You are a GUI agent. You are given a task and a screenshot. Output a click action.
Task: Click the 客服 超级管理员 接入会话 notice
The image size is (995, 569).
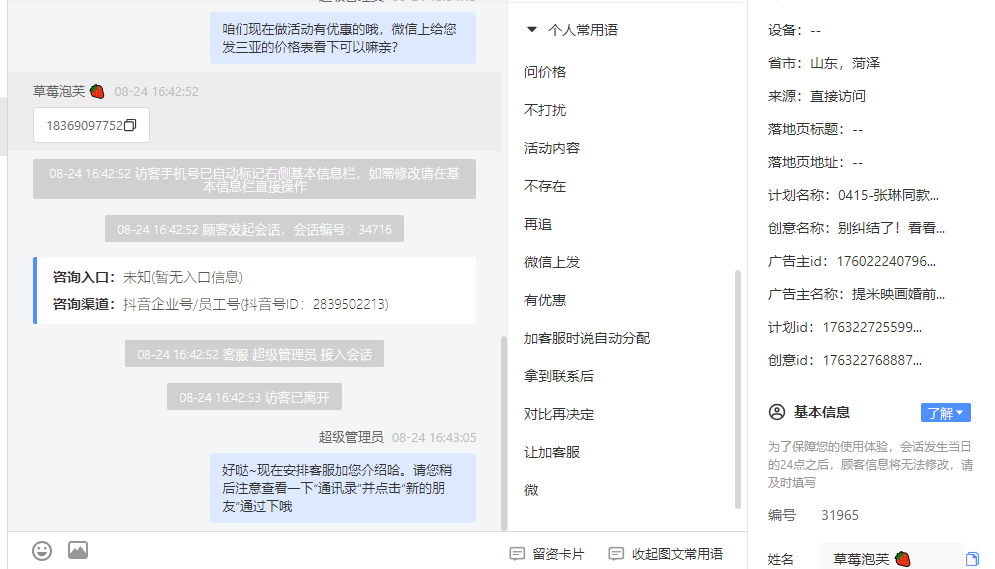point(254,354)
